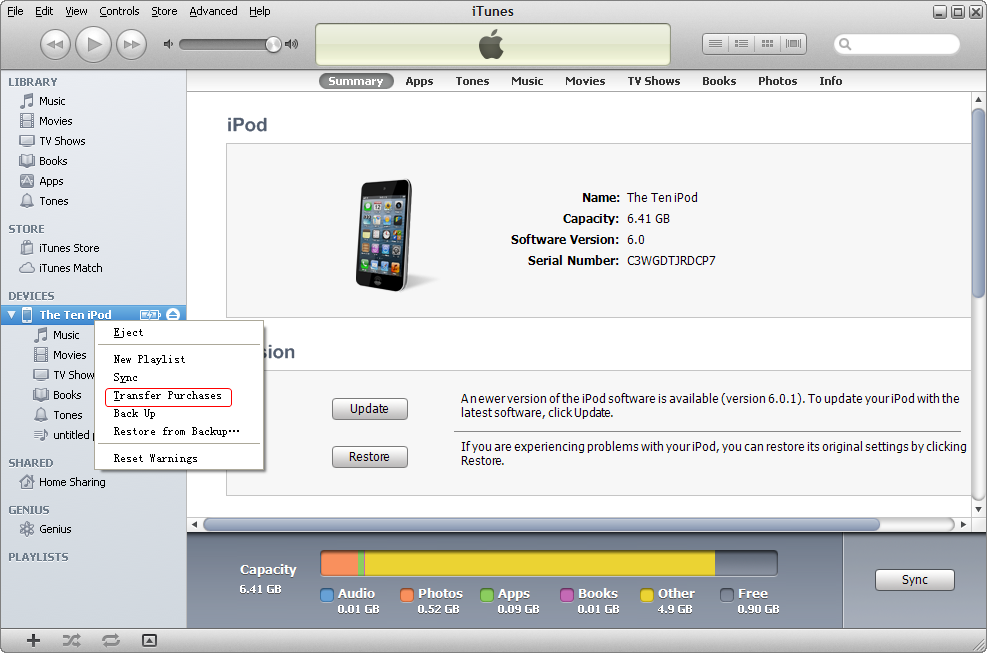Open Home Sharing
The width and height of the screenshot is (987, 653).
[x=93, y=482]
